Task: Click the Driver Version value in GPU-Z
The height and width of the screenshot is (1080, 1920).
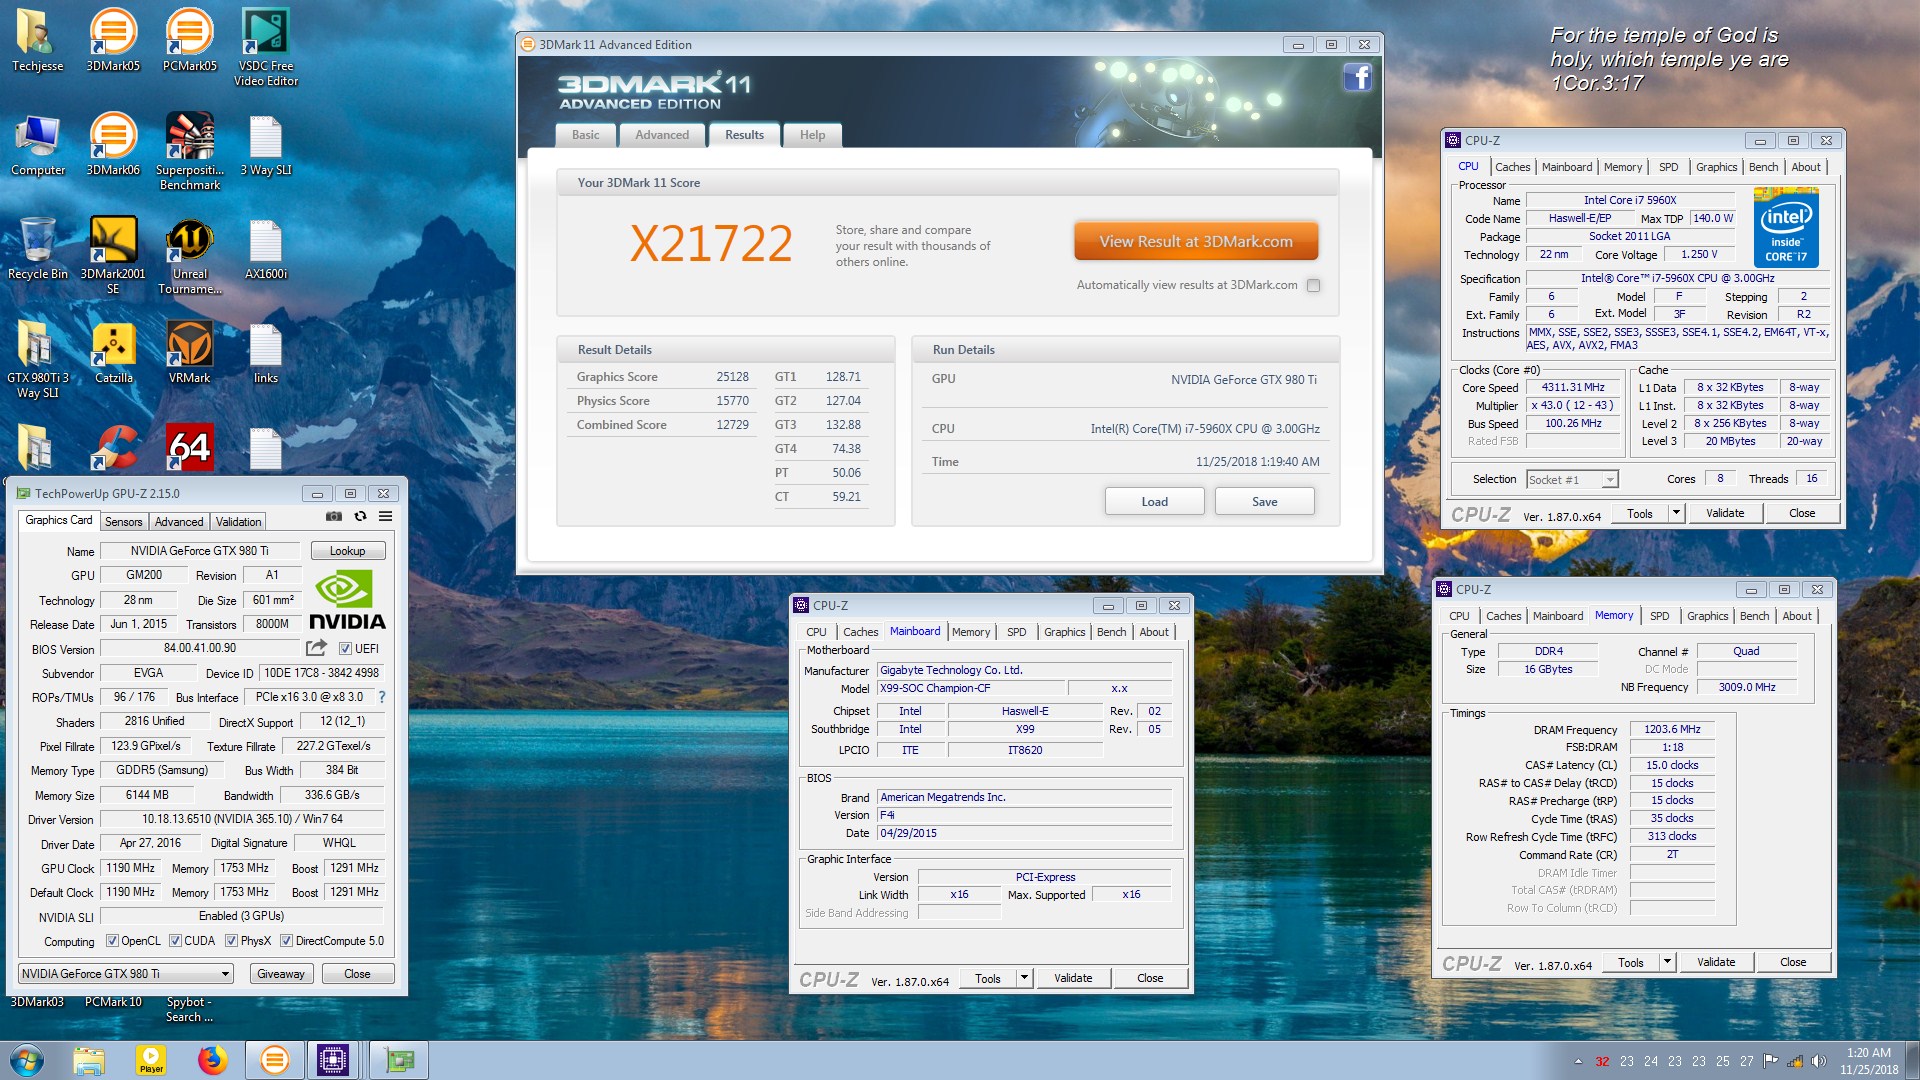Action: 242,819
